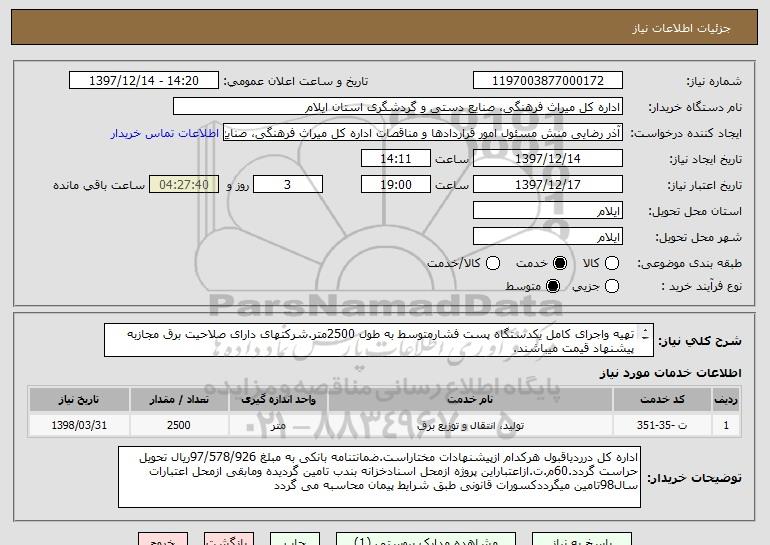Click validity time field 19:00
The width and height of the screenshot is (770, 545).
click(396, 185)
